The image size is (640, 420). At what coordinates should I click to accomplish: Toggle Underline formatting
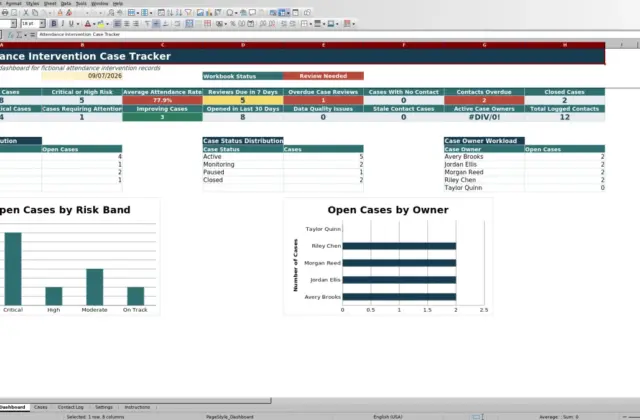[71, 24]
